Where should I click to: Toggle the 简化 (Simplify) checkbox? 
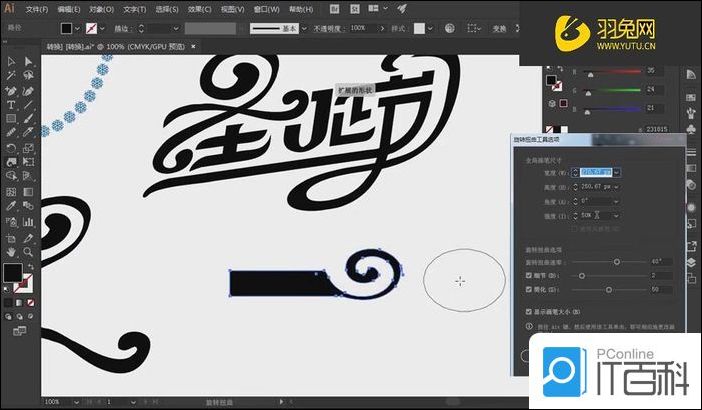coord(529,289)
